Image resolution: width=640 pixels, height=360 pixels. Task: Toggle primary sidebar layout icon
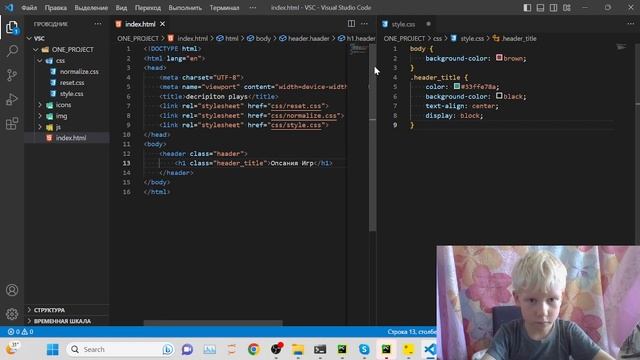[x=527, y=8]
